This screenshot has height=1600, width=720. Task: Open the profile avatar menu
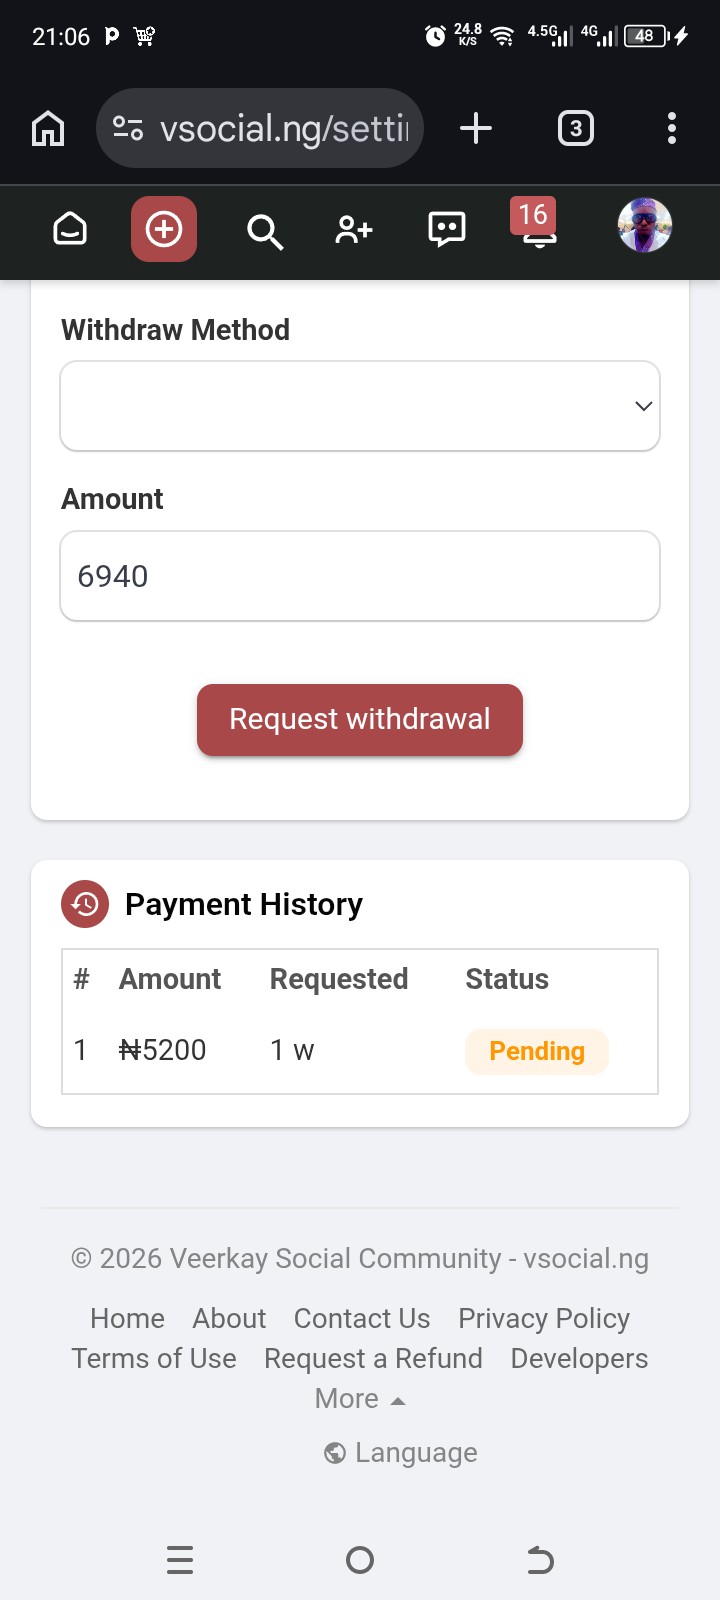click(x=644, y=225)
